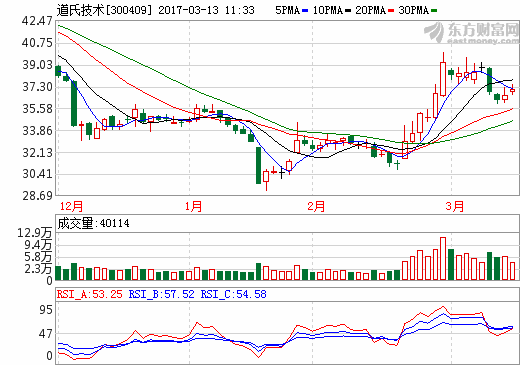Screen dimensions: 520x365
Task: Click the long green candle at chart start
Action: 74,103
